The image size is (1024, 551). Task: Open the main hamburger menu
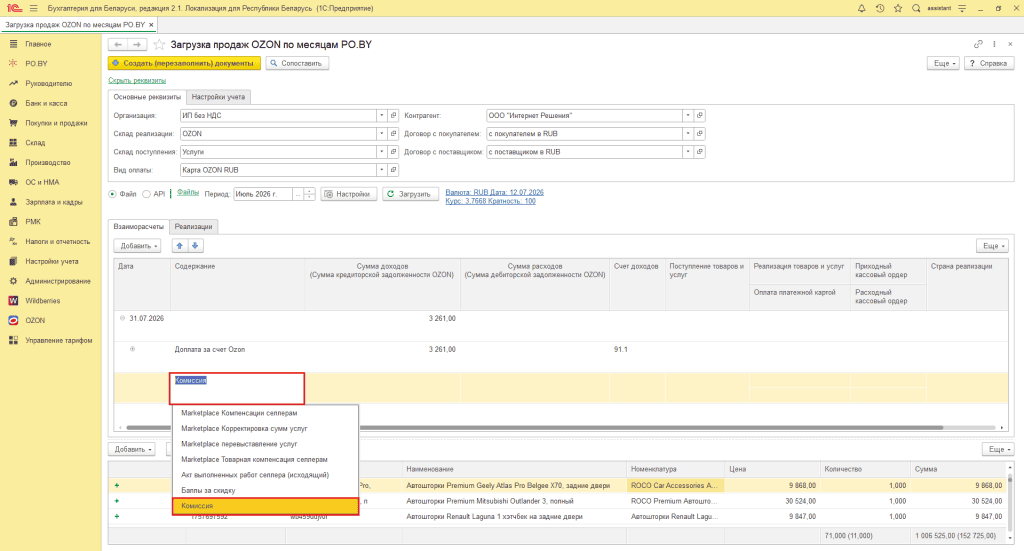tap(33, 8)
